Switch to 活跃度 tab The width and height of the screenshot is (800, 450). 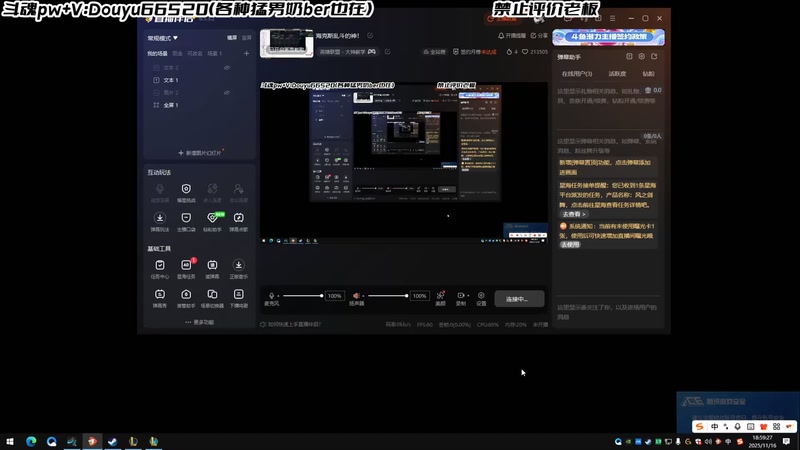tap(617, 74)
